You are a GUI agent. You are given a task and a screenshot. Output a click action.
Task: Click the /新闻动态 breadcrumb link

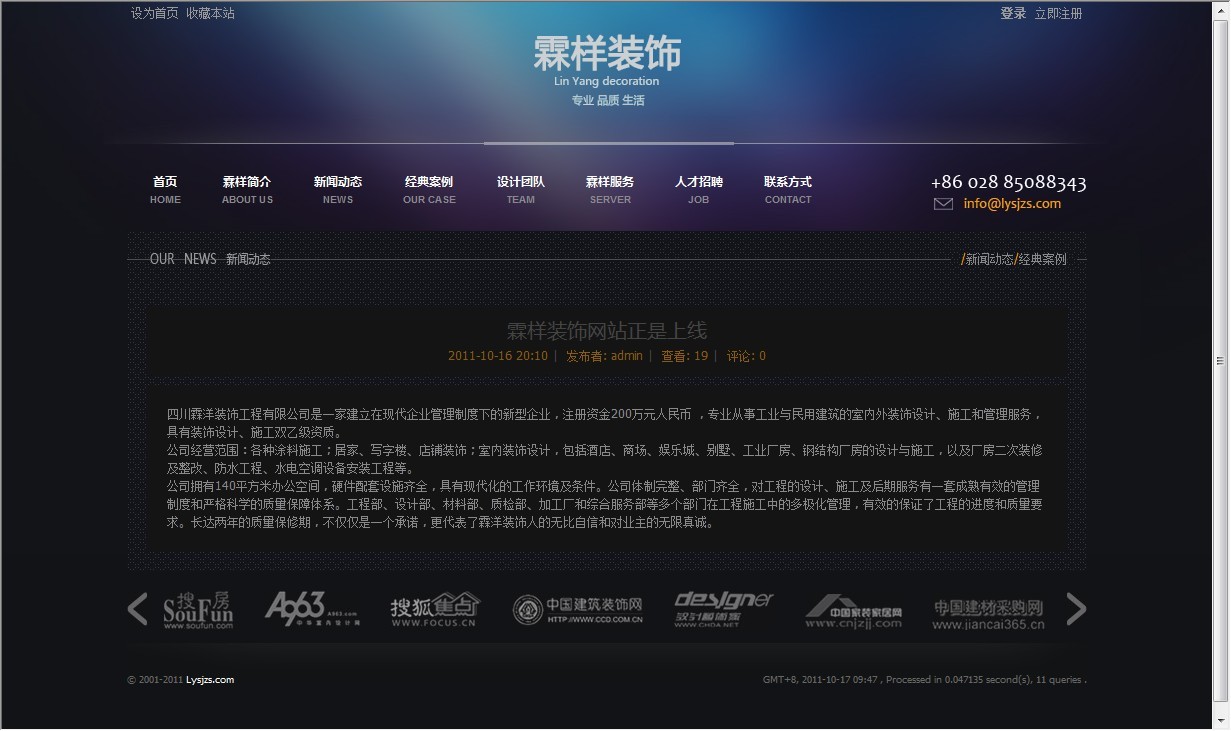tap(987, 259)
